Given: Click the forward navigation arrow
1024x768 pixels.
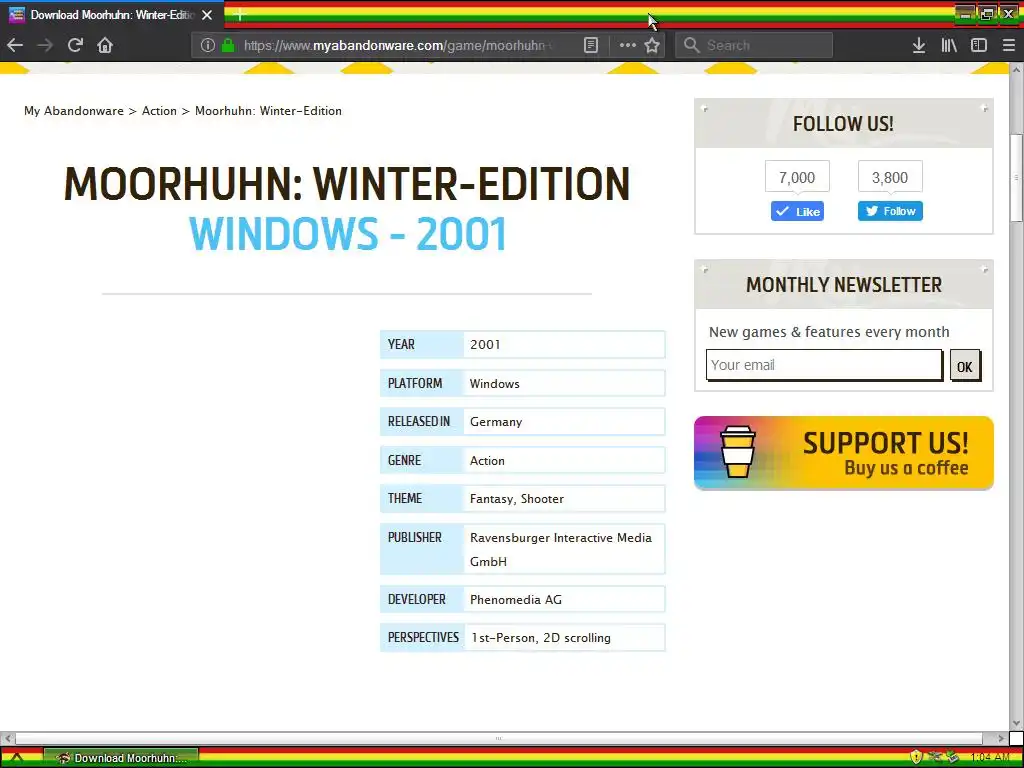Looking at the screenshot, I should coord(44,45).
